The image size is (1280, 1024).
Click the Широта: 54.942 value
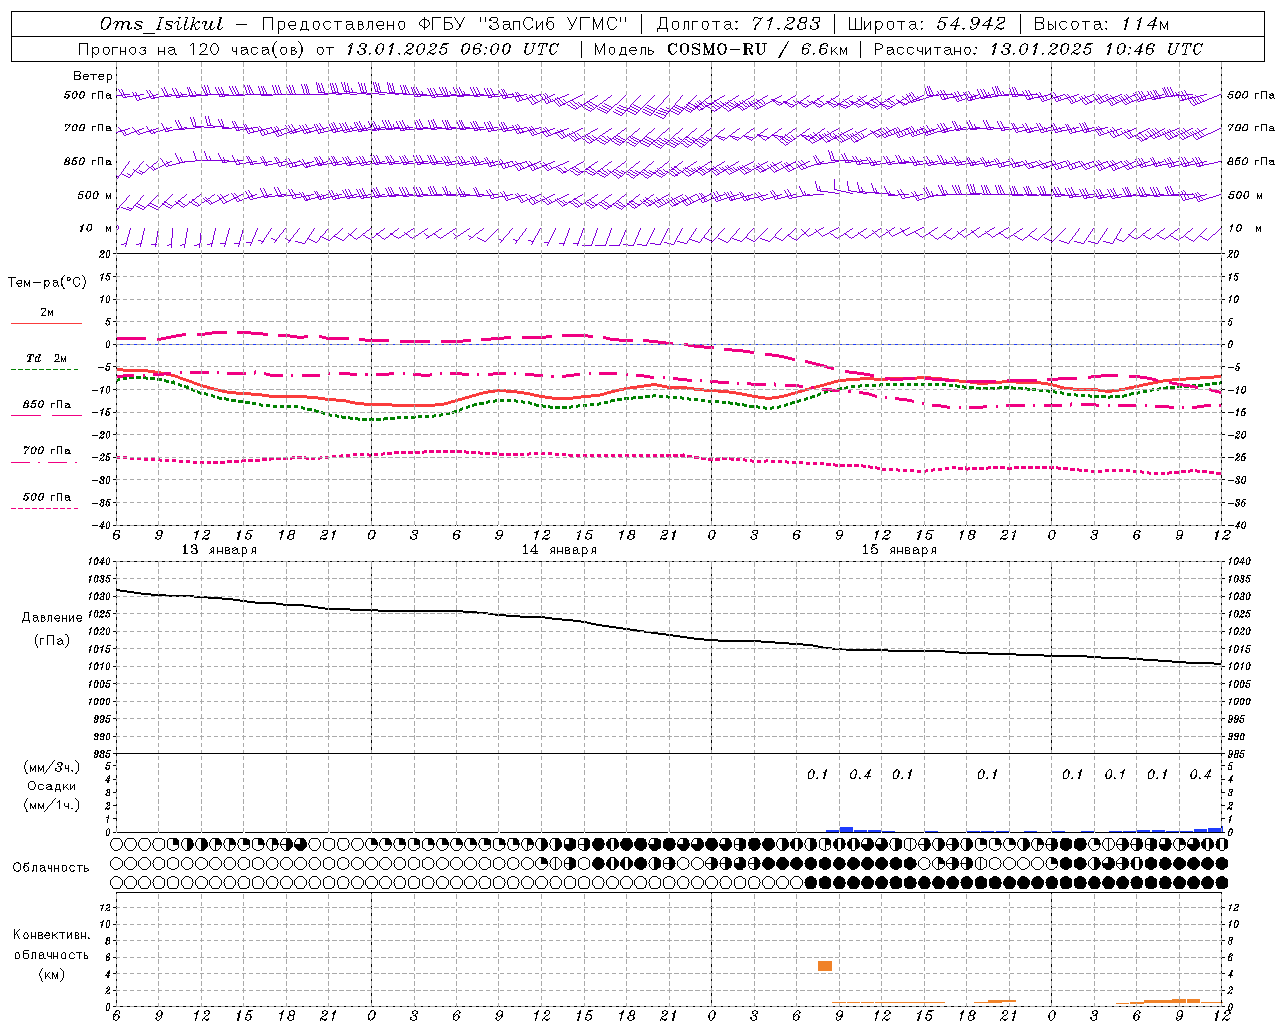[x=926, y=24]
